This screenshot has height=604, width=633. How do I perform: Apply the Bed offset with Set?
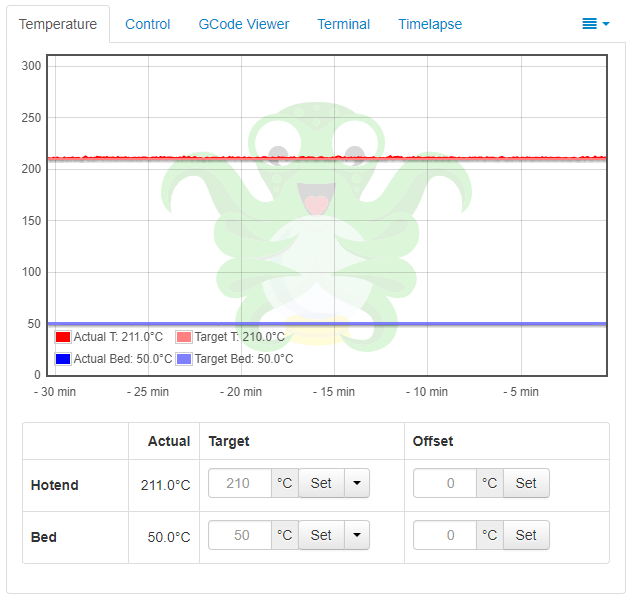[526, 536]
